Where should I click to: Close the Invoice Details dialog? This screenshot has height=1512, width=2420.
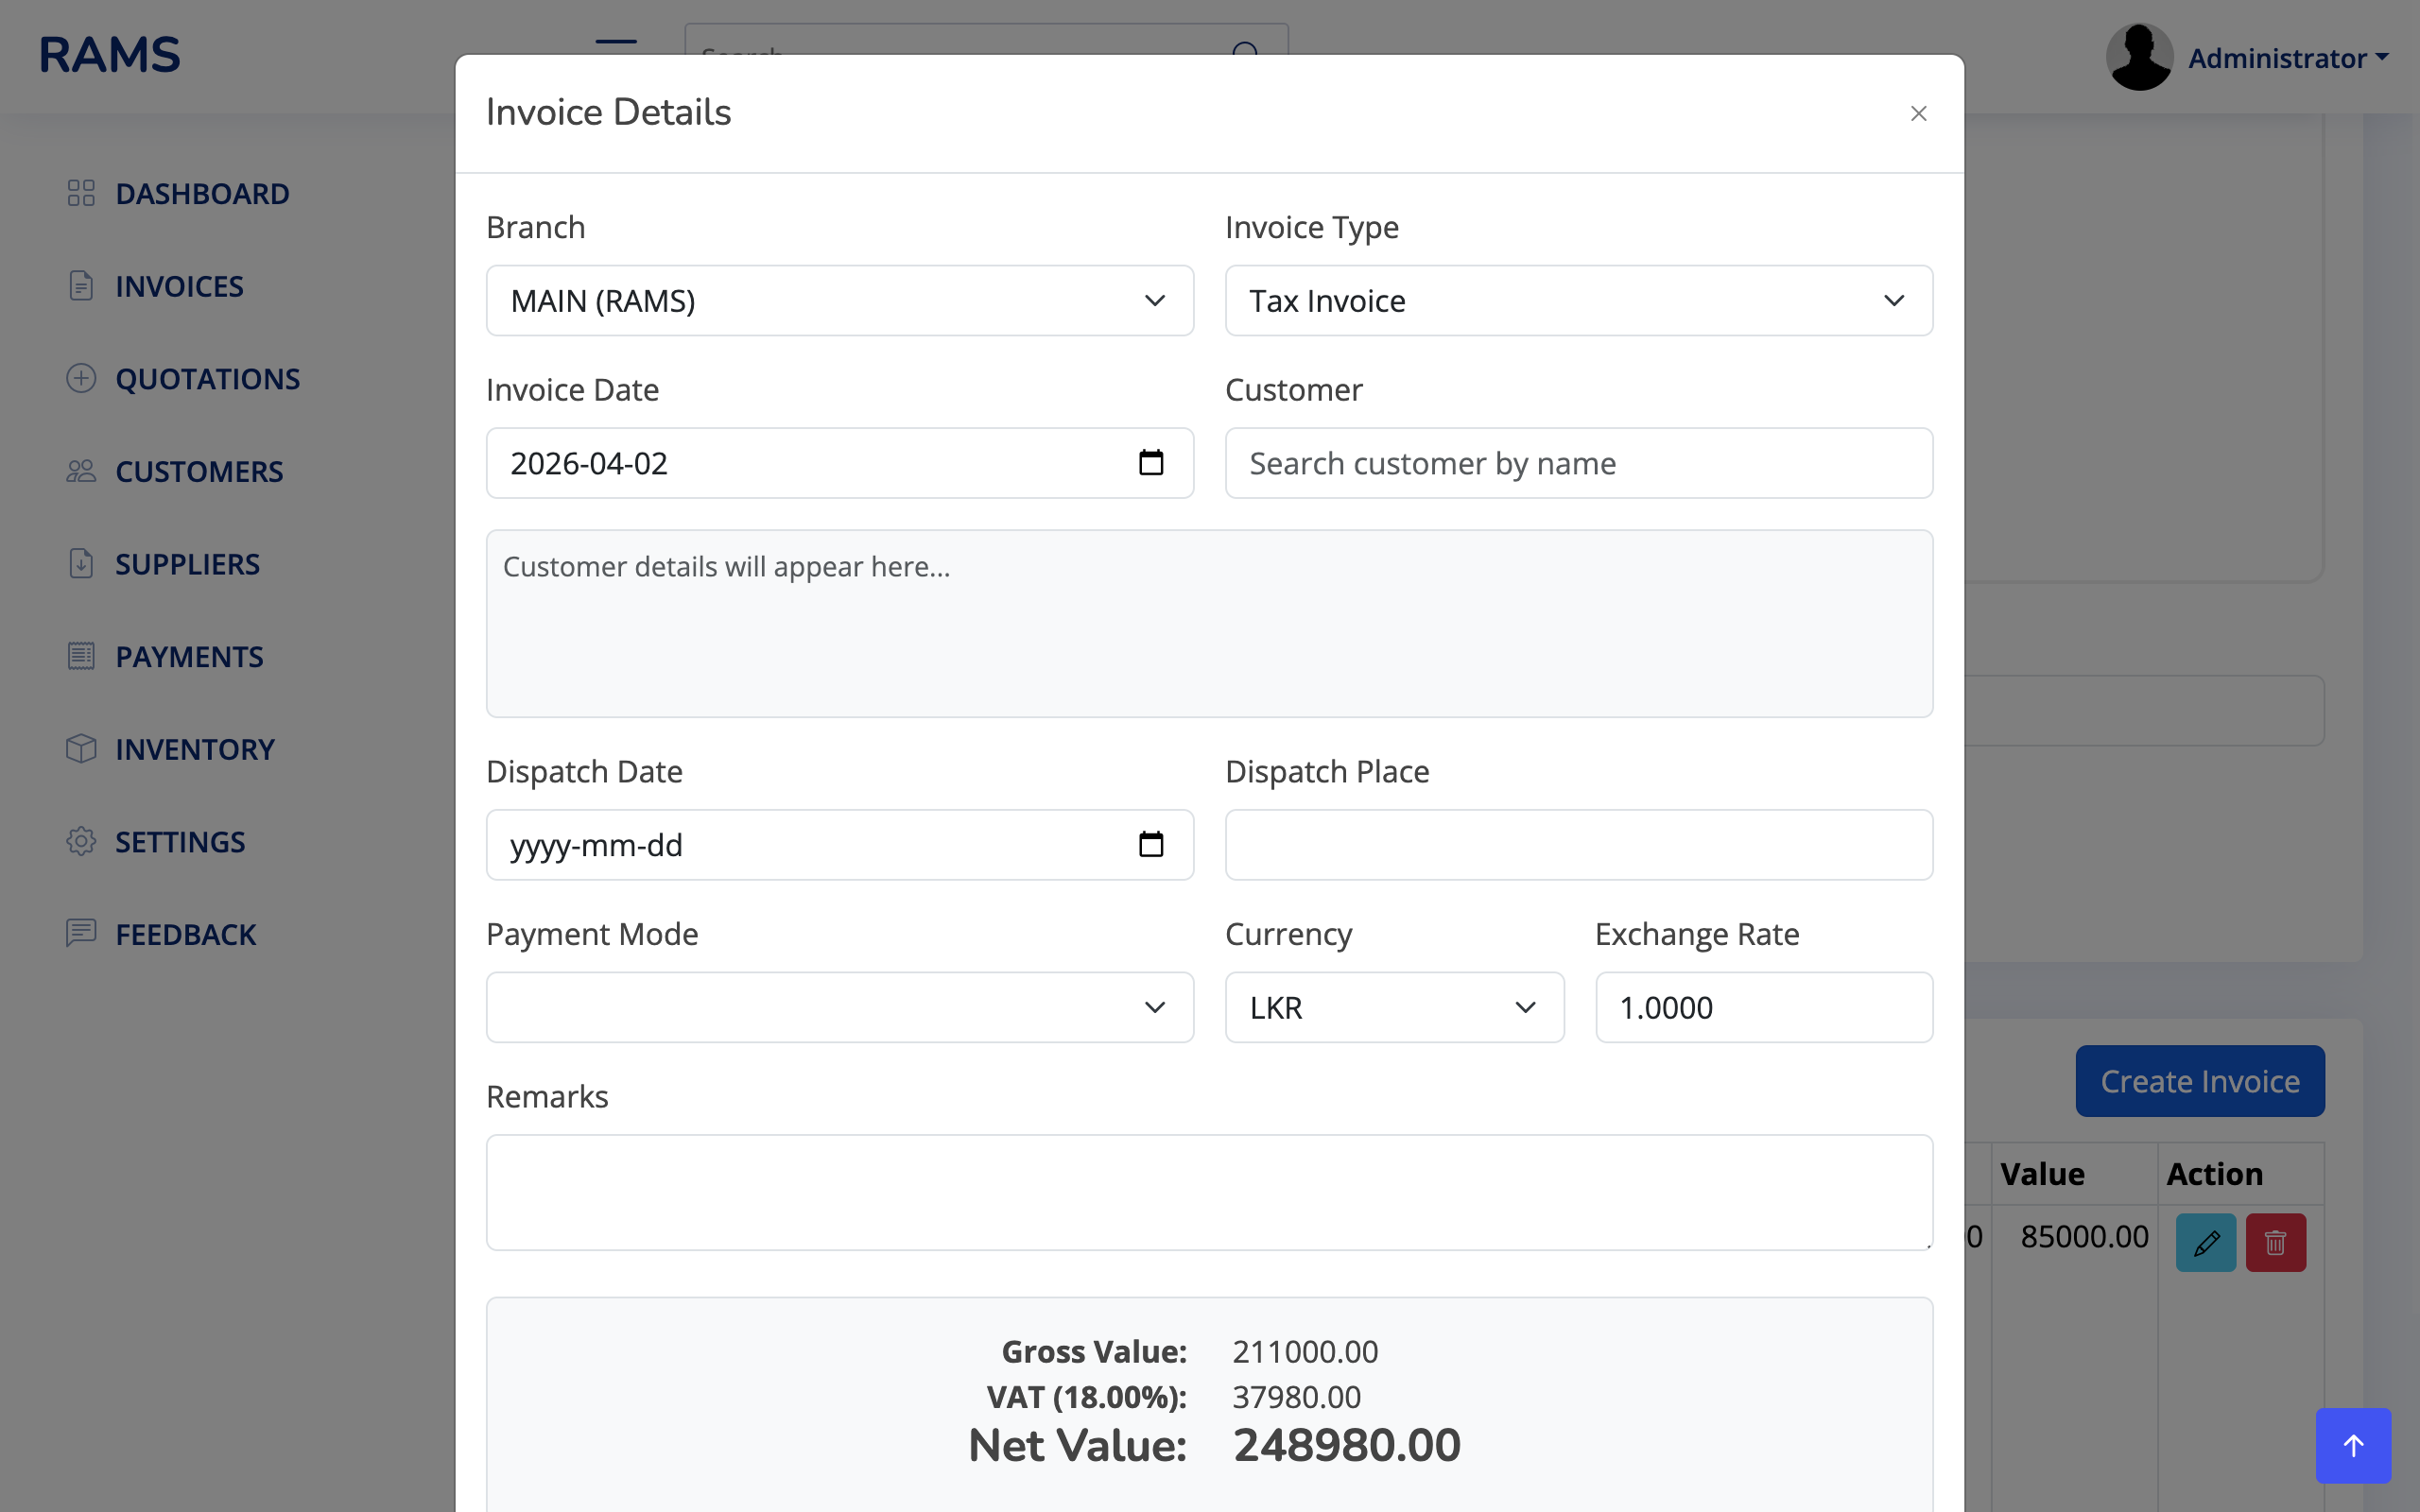point(1917,113)
